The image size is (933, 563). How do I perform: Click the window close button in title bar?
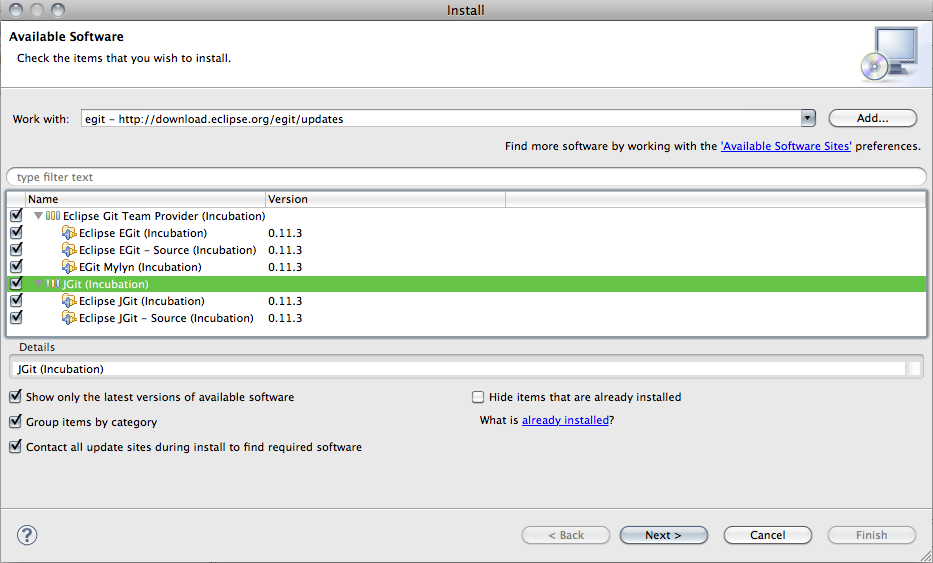pos(16,10)
